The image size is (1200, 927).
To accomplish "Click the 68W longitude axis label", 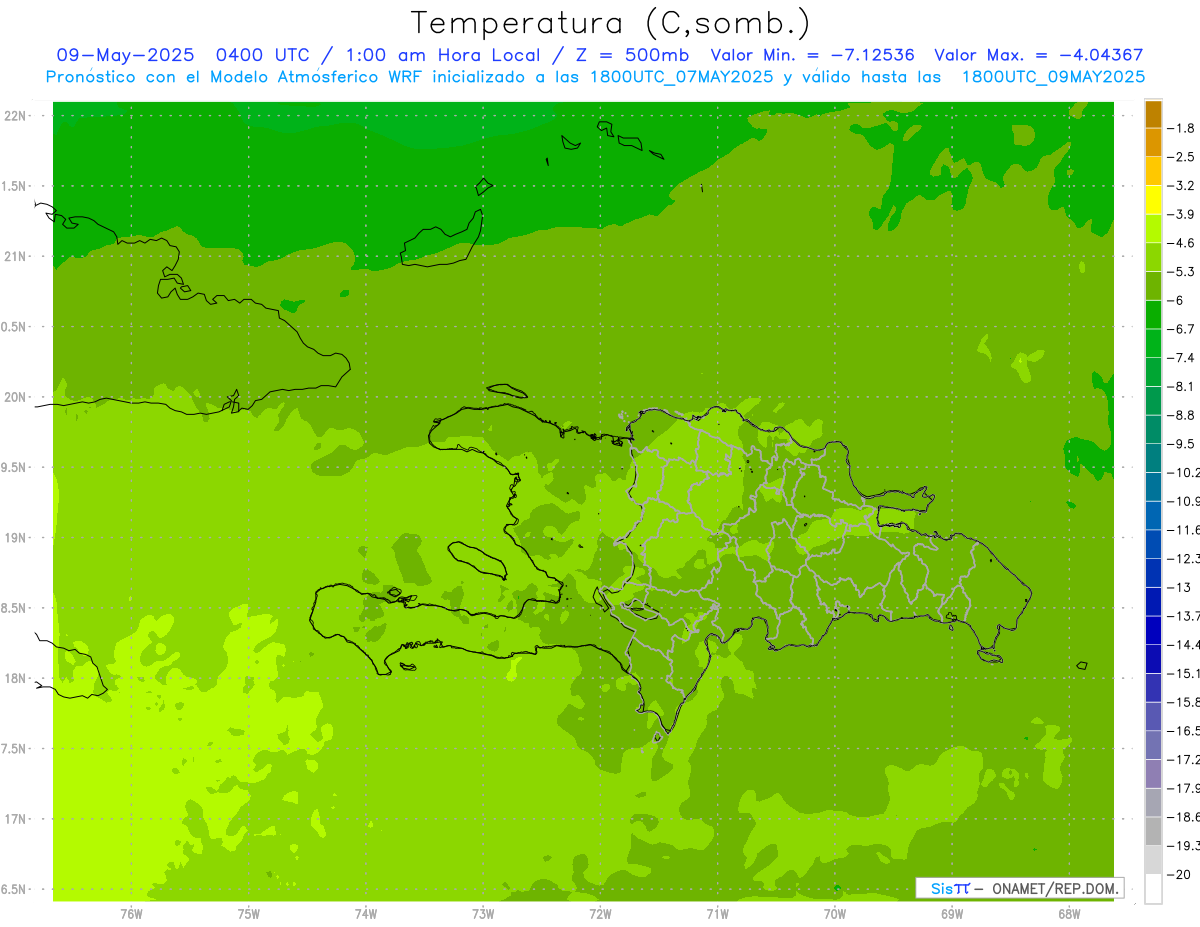I will click(1069, 913).
